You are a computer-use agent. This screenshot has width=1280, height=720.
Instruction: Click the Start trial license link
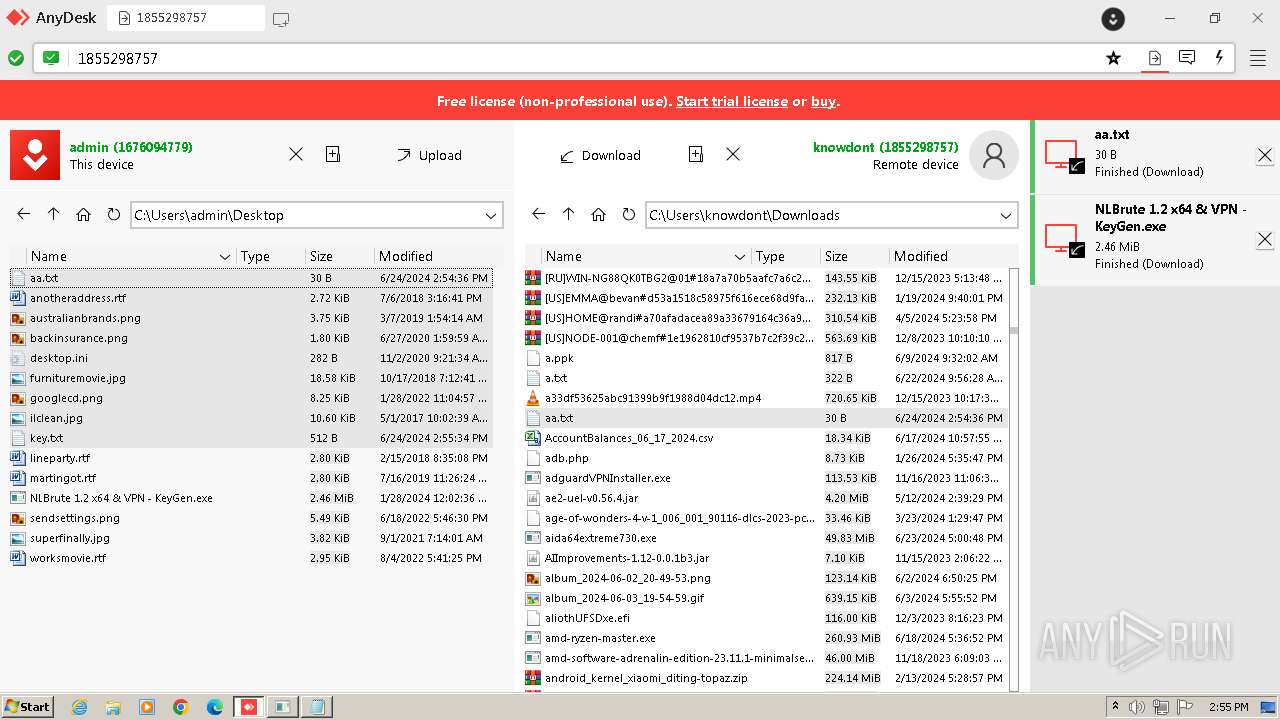pyautogui.click(x=732, y=101)
